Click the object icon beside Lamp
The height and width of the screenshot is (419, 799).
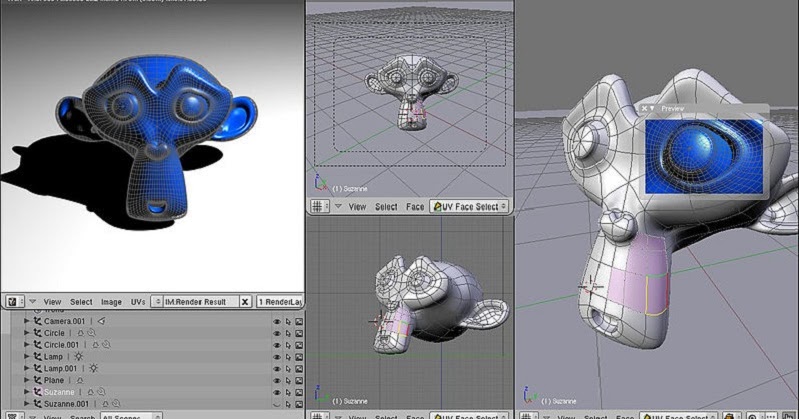pos(37,356)
